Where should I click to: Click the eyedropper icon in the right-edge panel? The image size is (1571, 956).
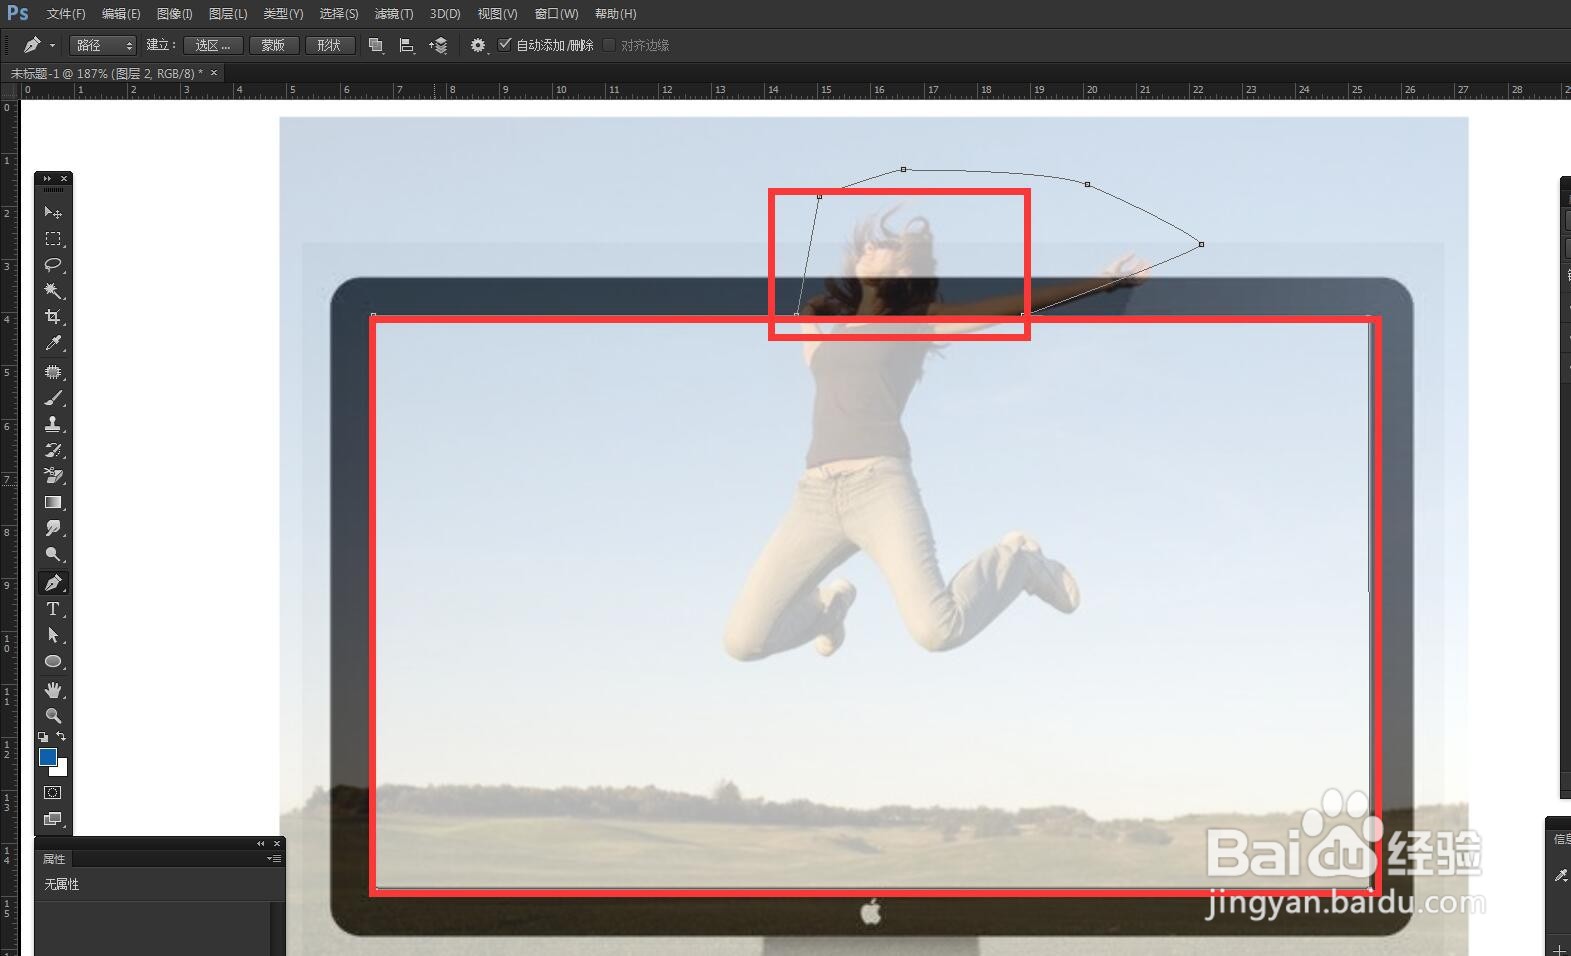[1560, 875]
